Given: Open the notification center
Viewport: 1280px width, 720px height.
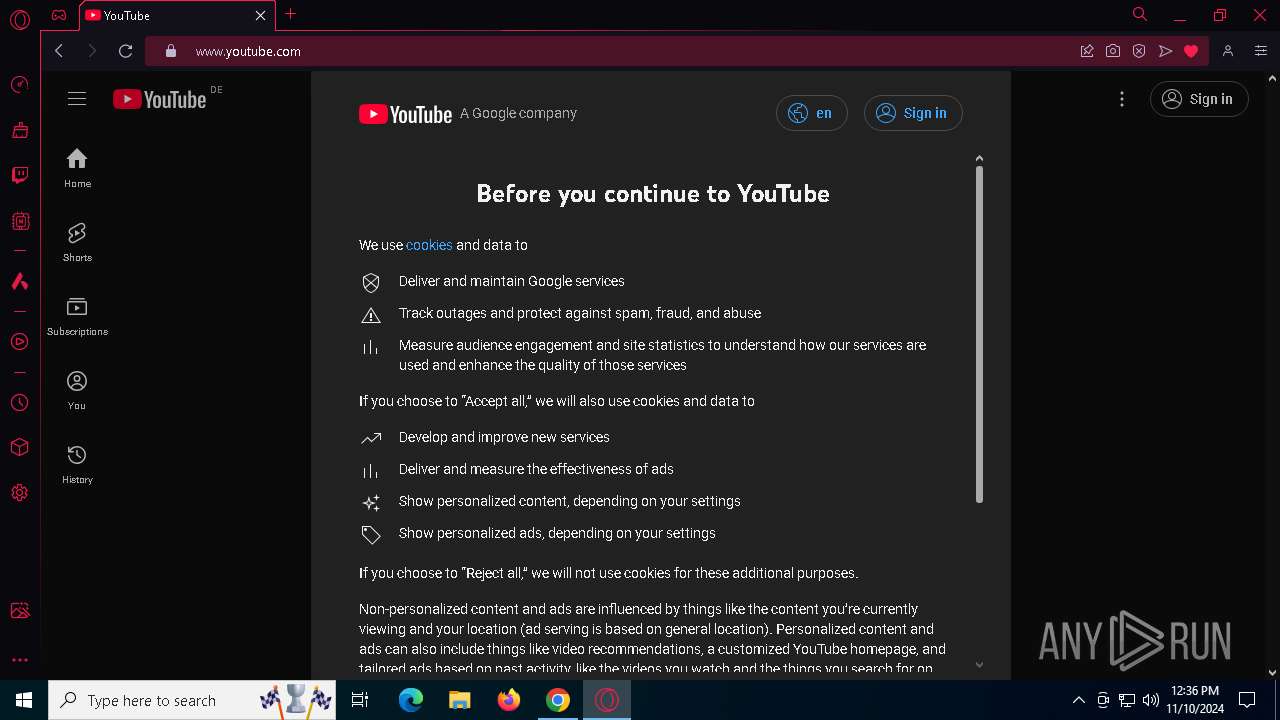Looking at the screenshot, I should [x=1247, y=700].
